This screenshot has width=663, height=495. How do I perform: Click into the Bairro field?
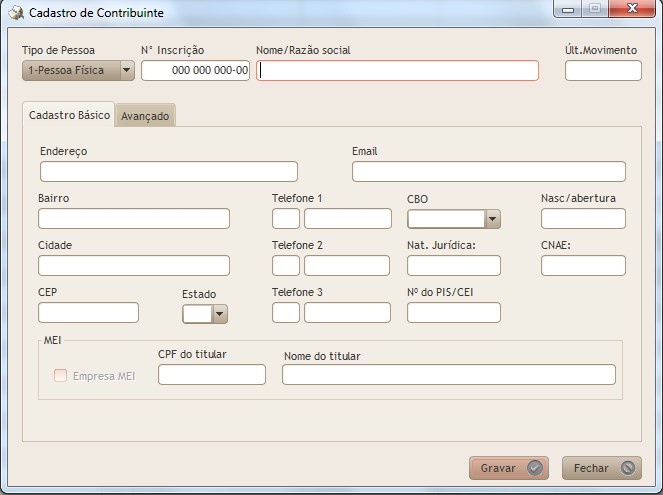[134, 218]
